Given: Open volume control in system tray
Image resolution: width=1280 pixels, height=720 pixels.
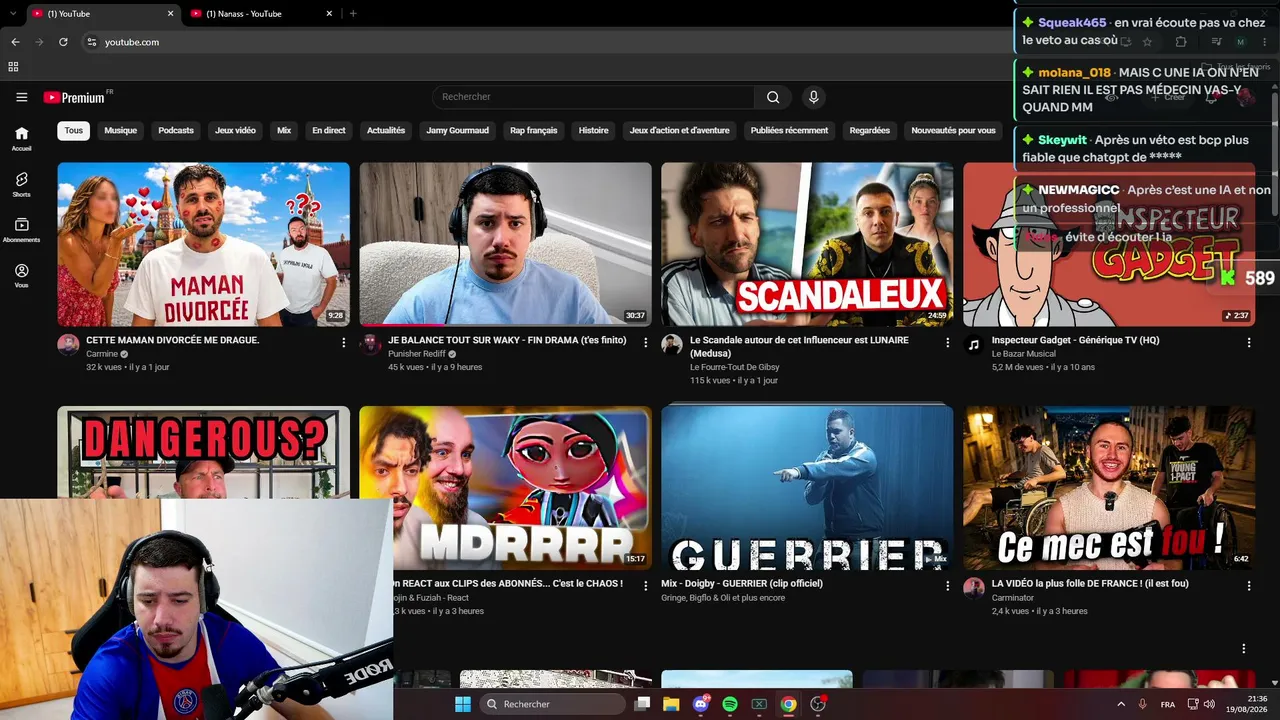Looking at the screenshot, I should point(1211,704).
